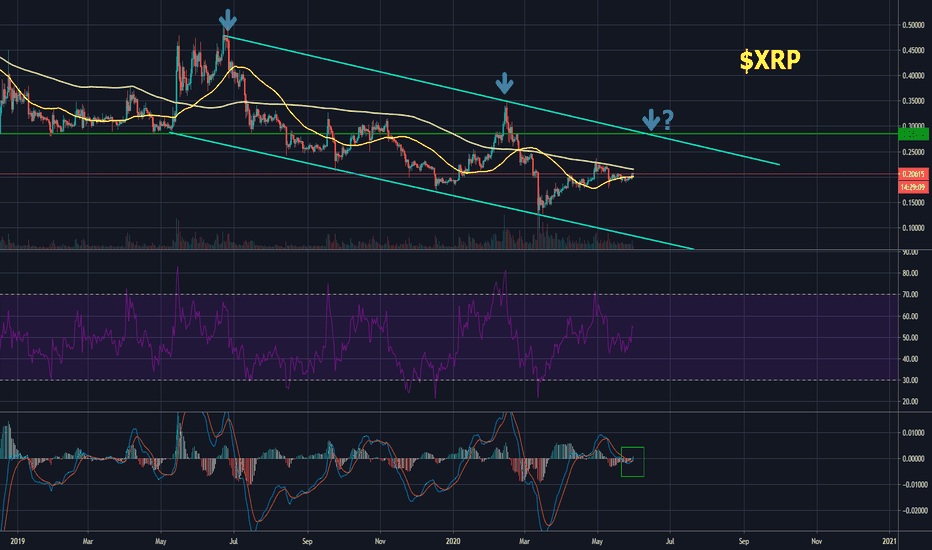Click the 2019 date label on time axis
This screenshot has height=550, width=932.
[x=18, y=541]
